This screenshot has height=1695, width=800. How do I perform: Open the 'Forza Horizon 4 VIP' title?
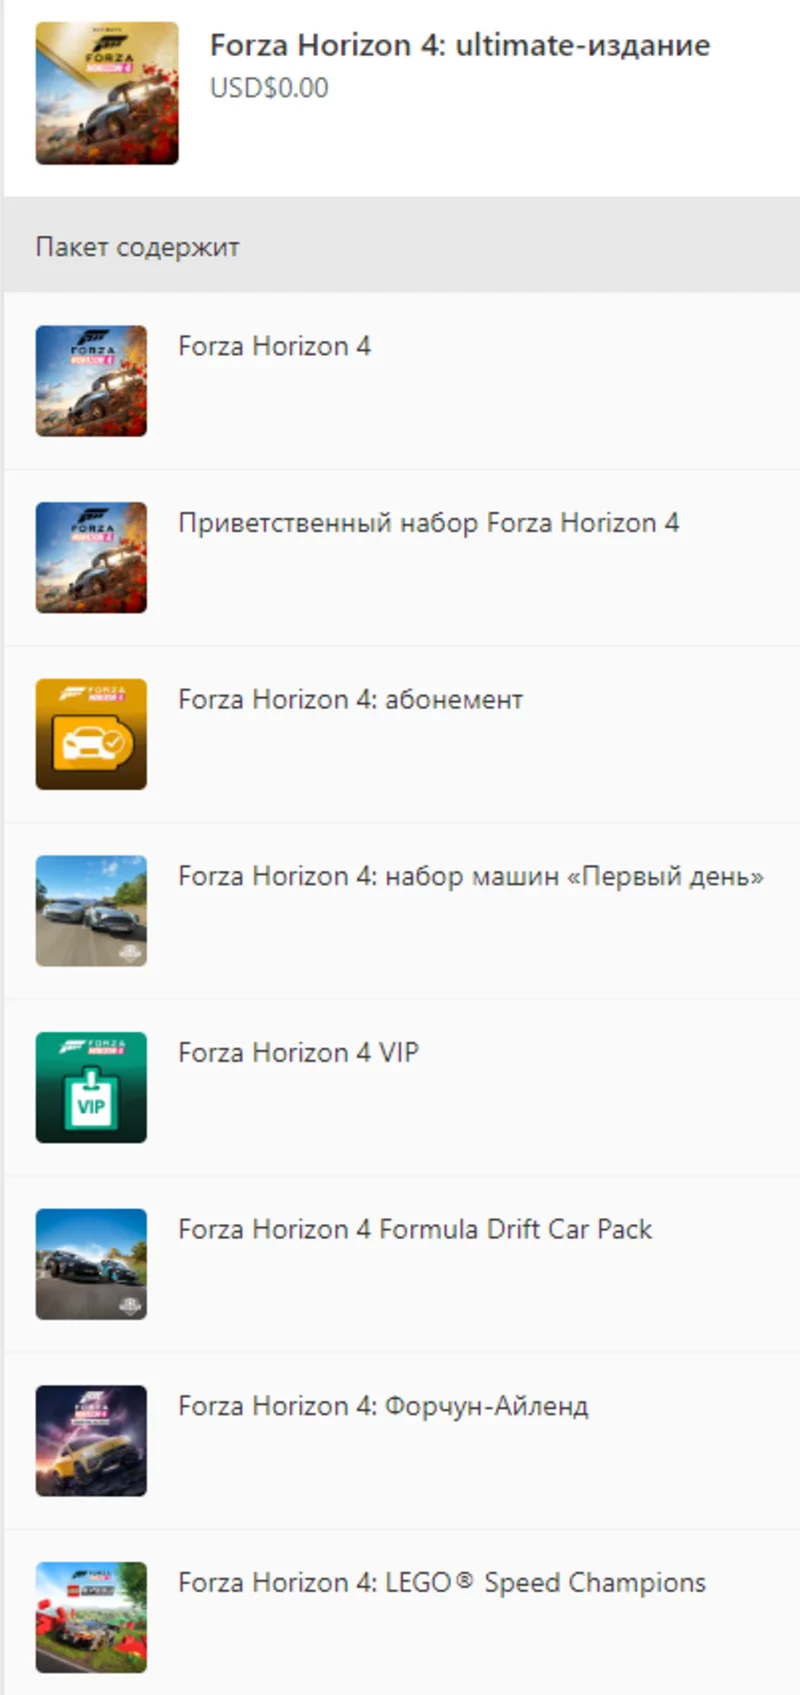coord(298,1053)
